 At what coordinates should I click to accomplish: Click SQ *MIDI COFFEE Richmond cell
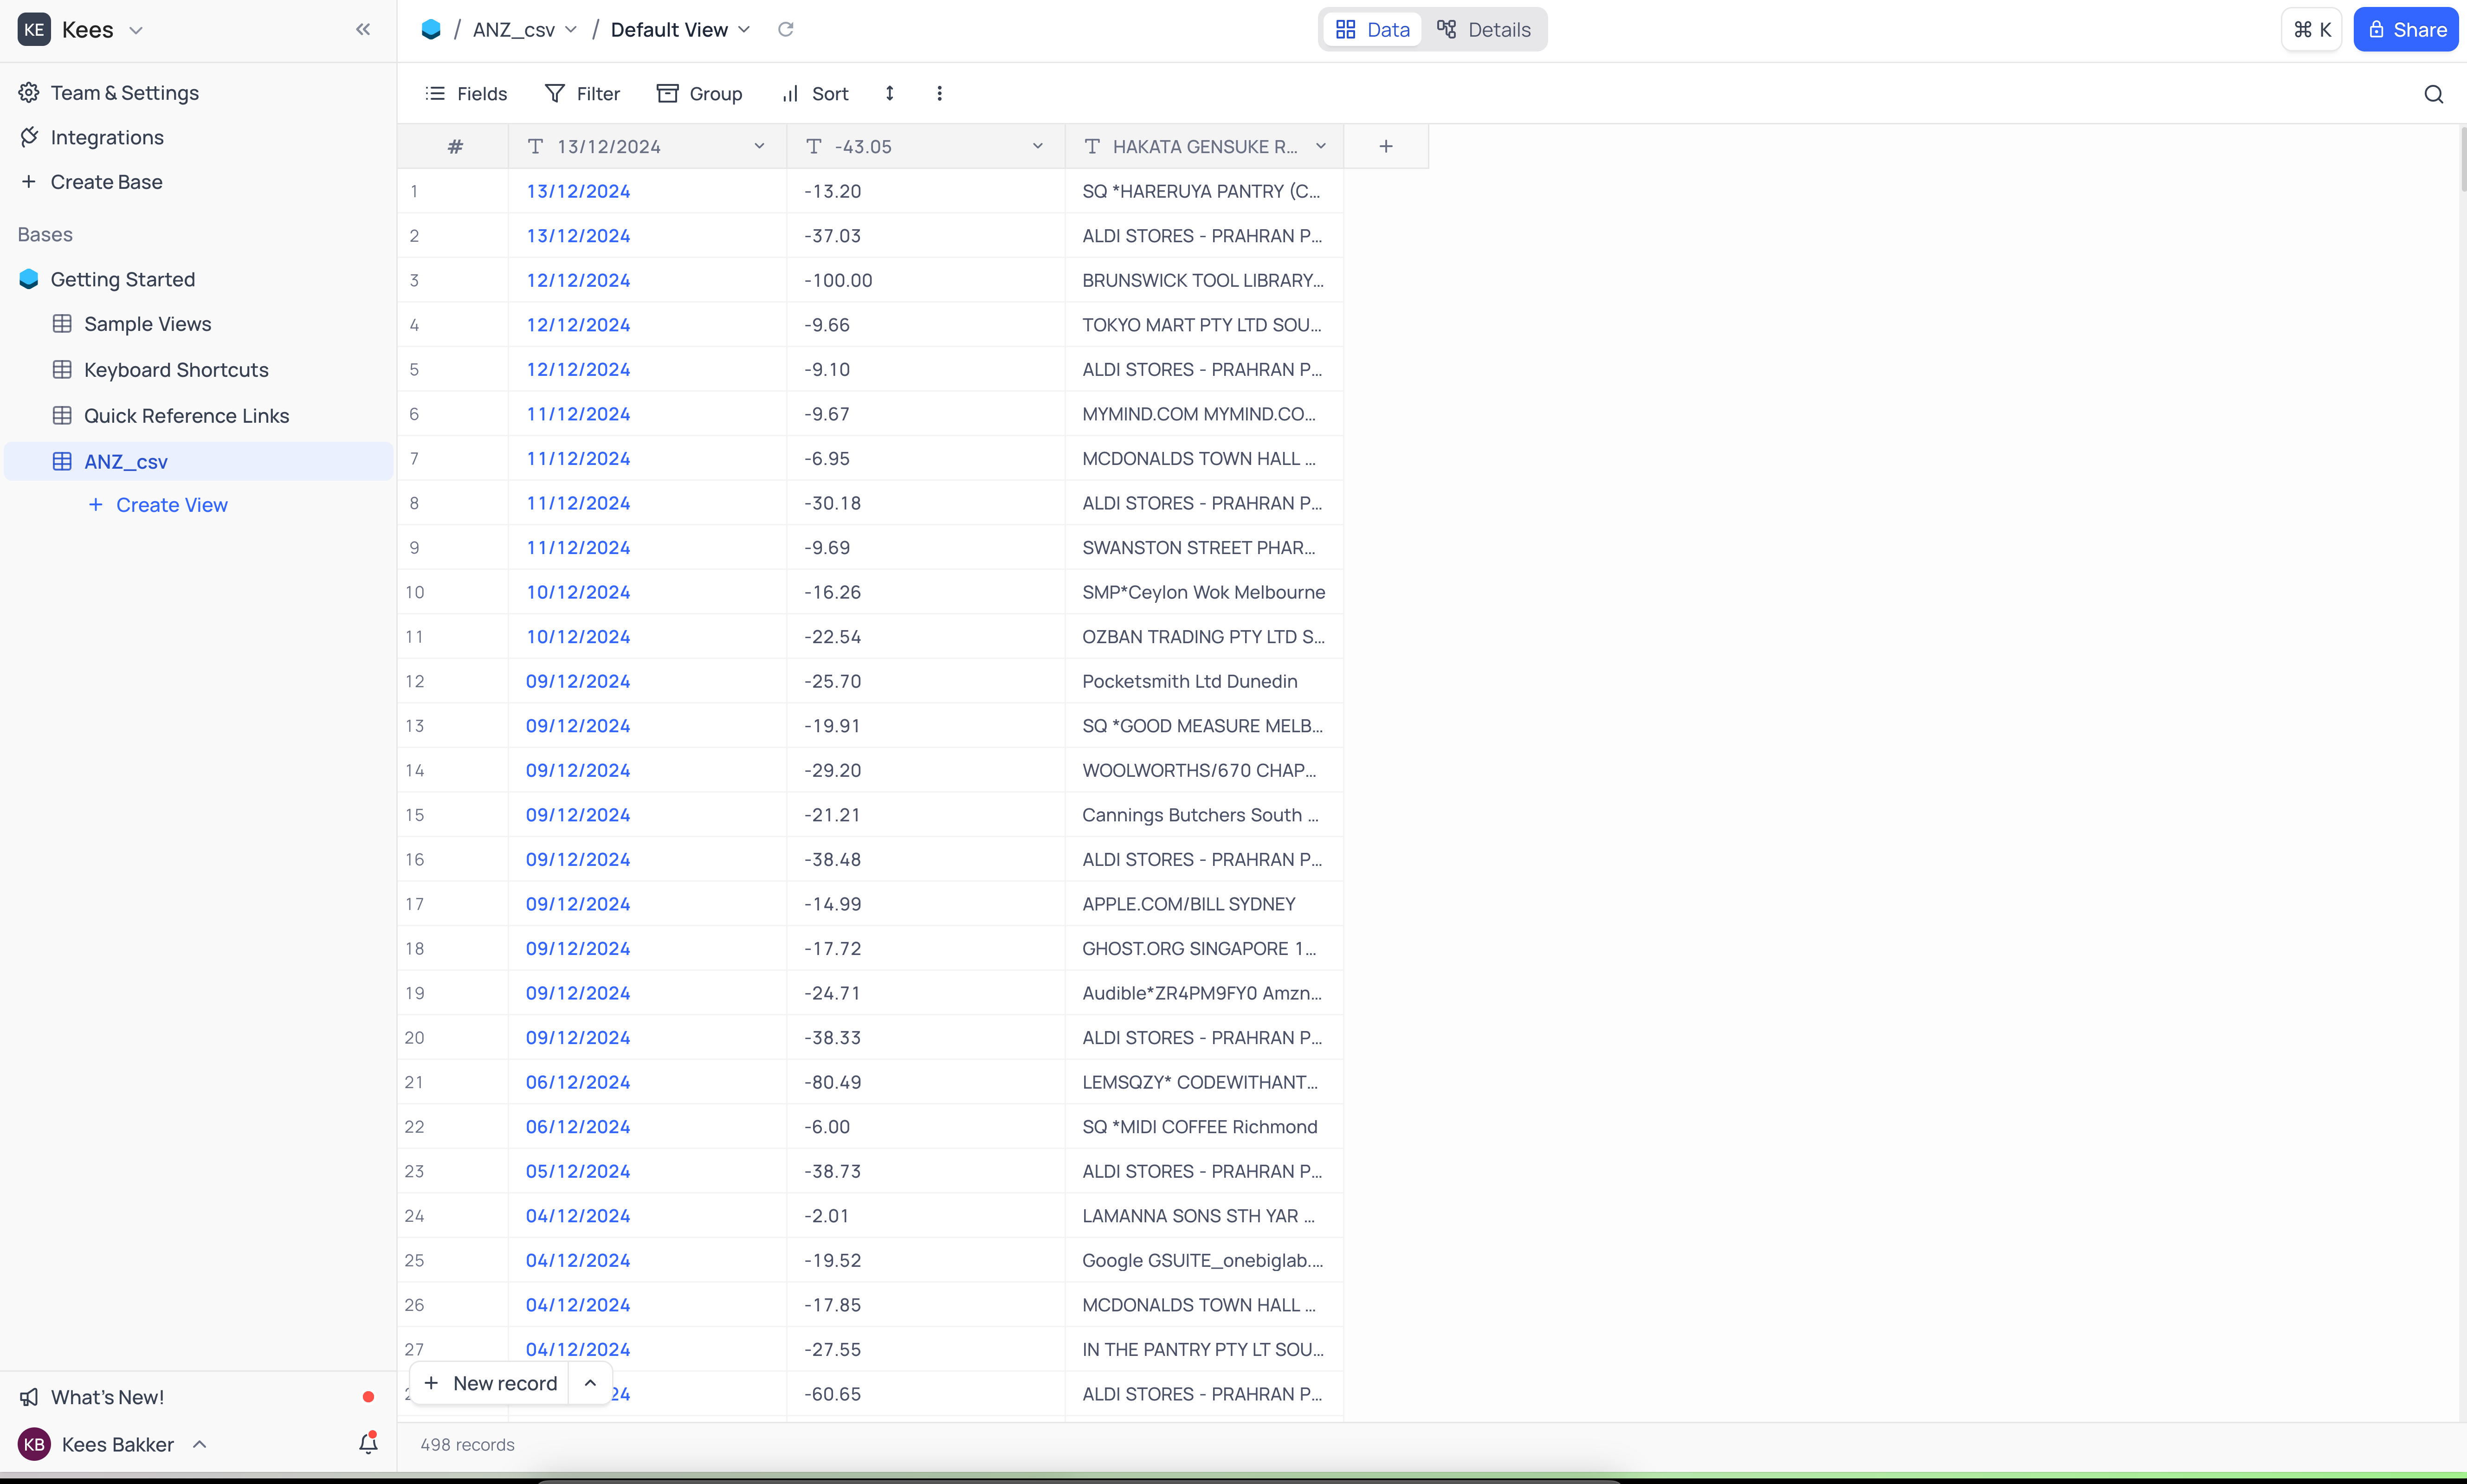click(1204, 1127)
